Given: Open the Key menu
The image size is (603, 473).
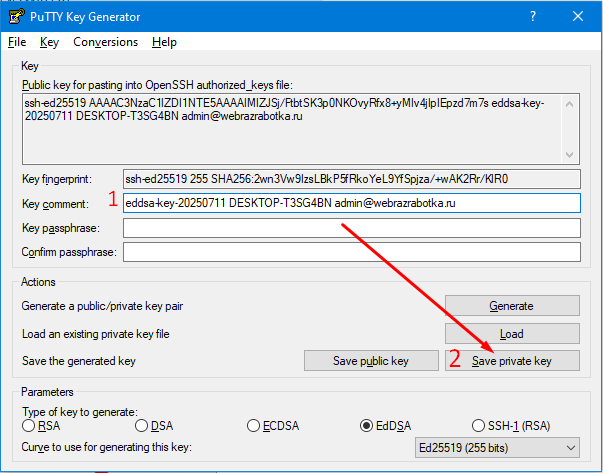Looking at the screenshot, I should pos(50,42).
